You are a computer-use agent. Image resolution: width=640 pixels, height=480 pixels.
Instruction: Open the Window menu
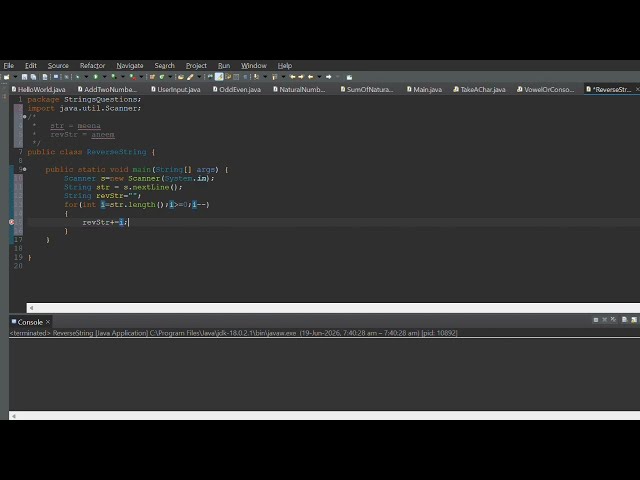(x=253, y=66)
